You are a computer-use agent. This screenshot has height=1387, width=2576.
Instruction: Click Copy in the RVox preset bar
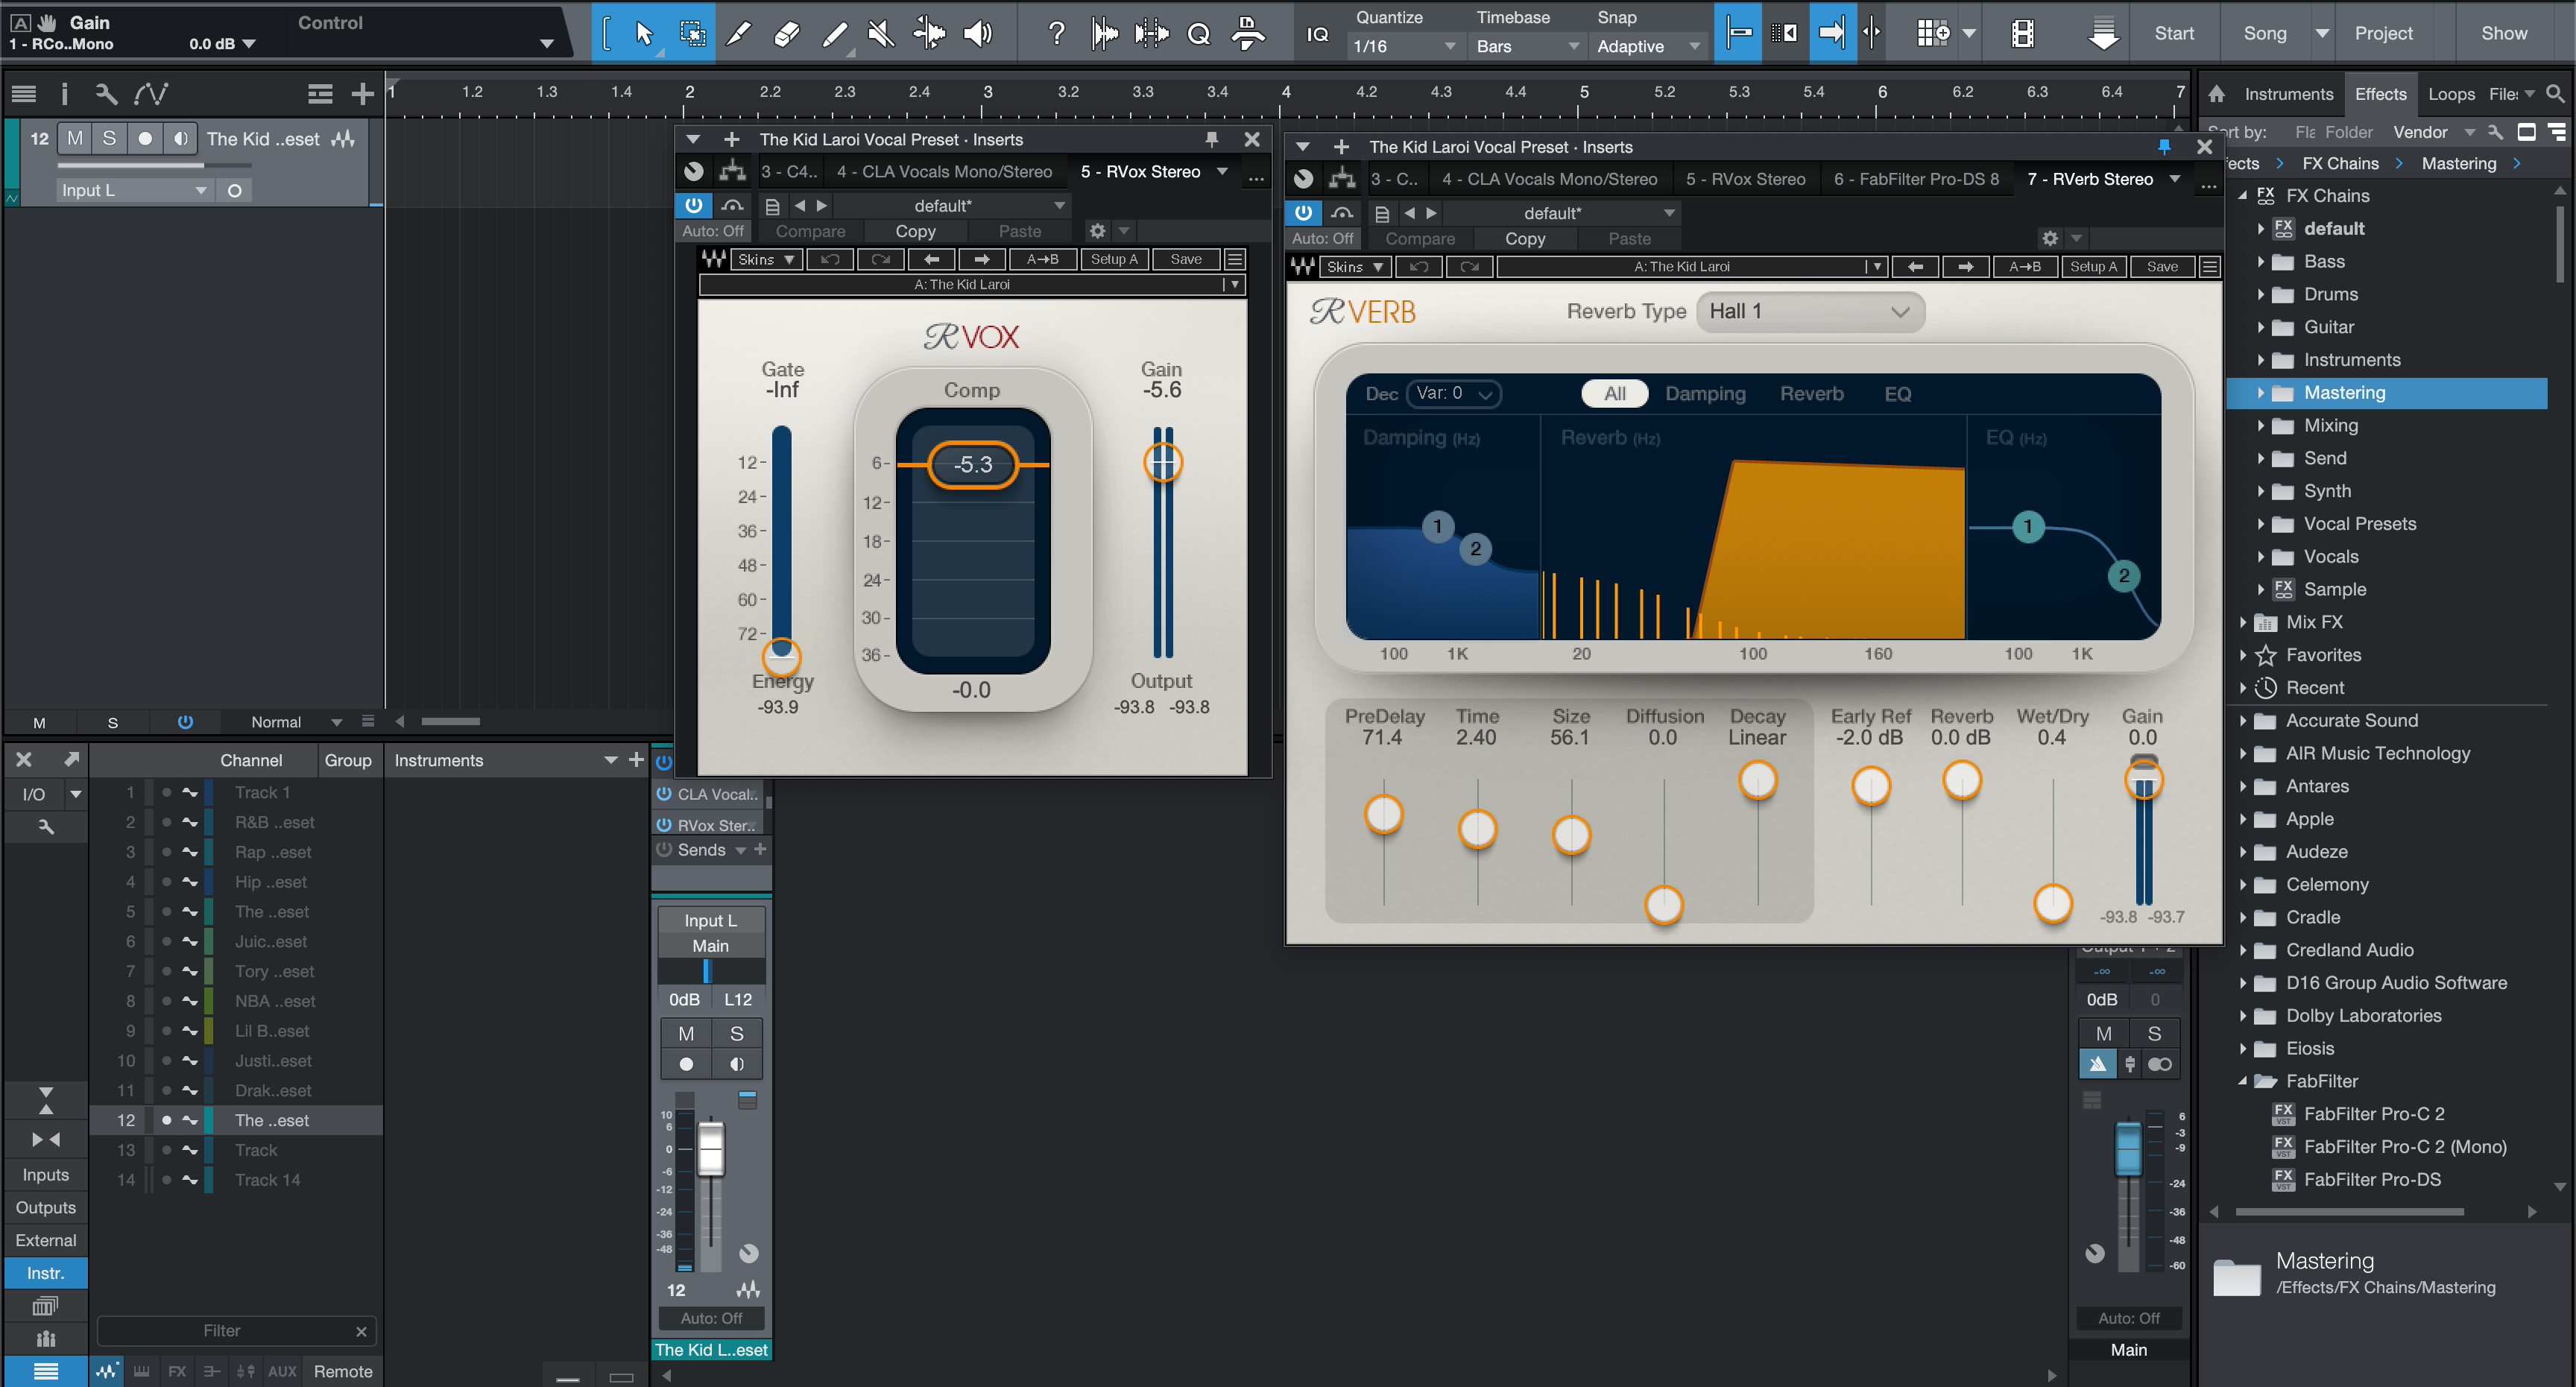tap(915, 231)
